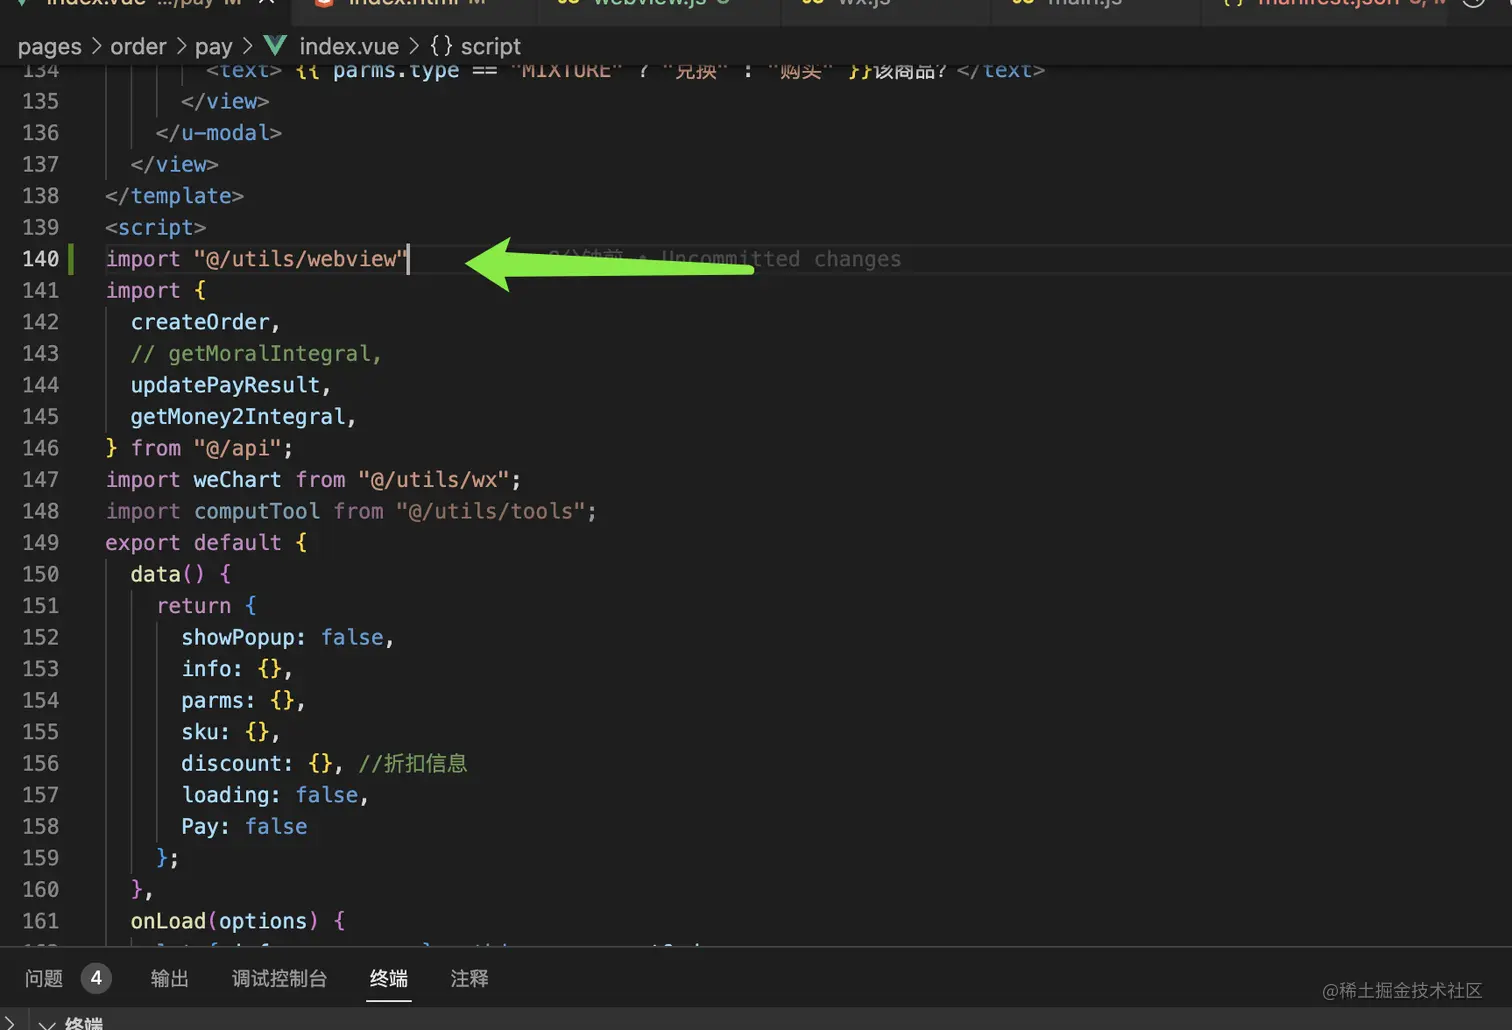Click the "onLoad" method name
The image size is (1512, 1030).
point(168,920)
